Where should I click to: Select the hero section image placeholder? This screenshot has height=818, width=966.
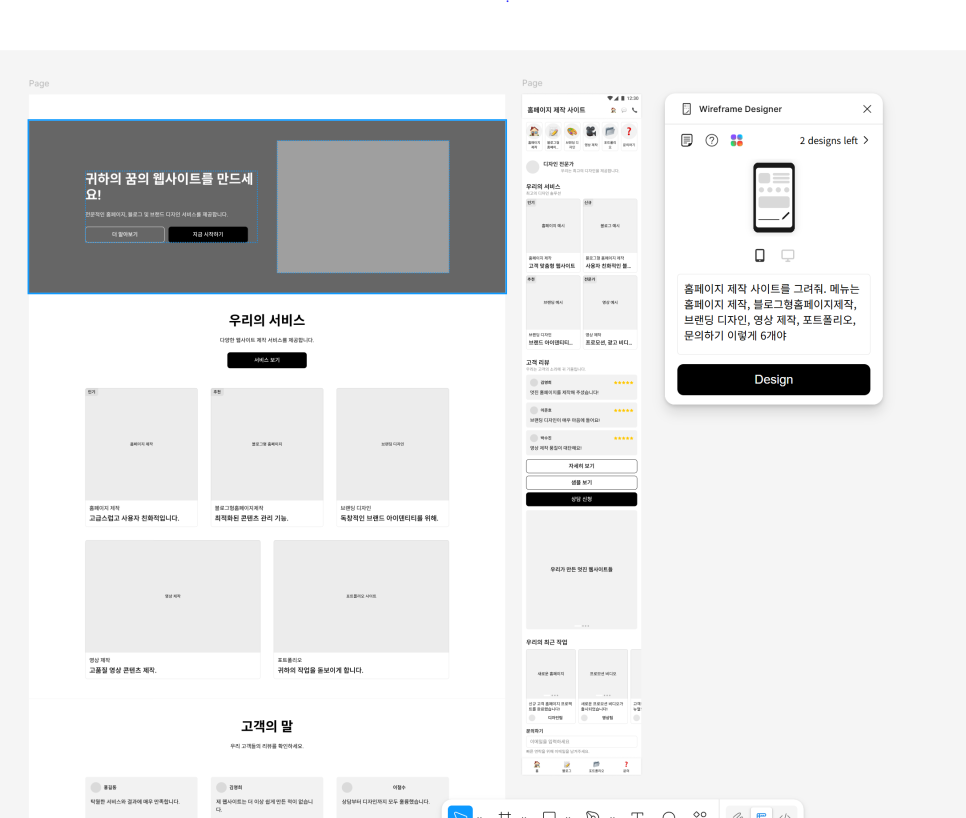pos(363,206)
